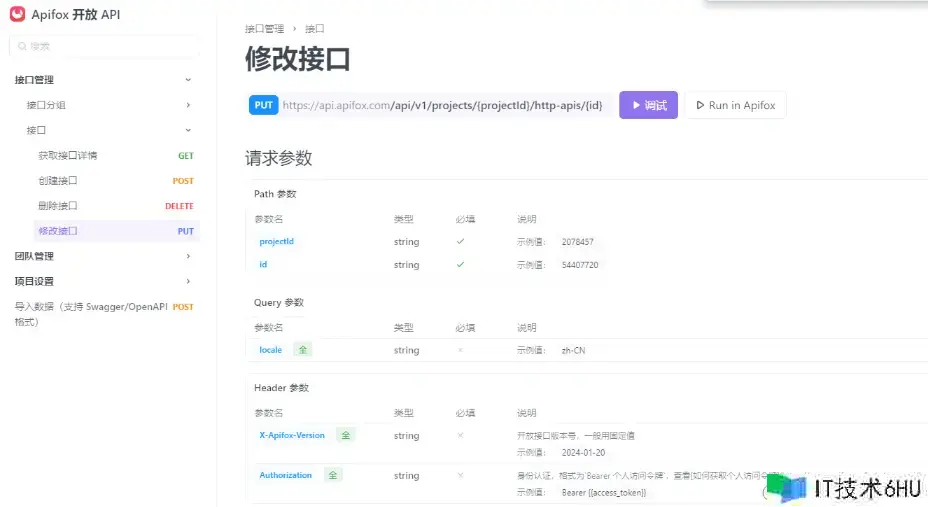Viewport: 928px width, 507px height.
Task: Click the magnifier icon in the search box
Action: point(22,46)
